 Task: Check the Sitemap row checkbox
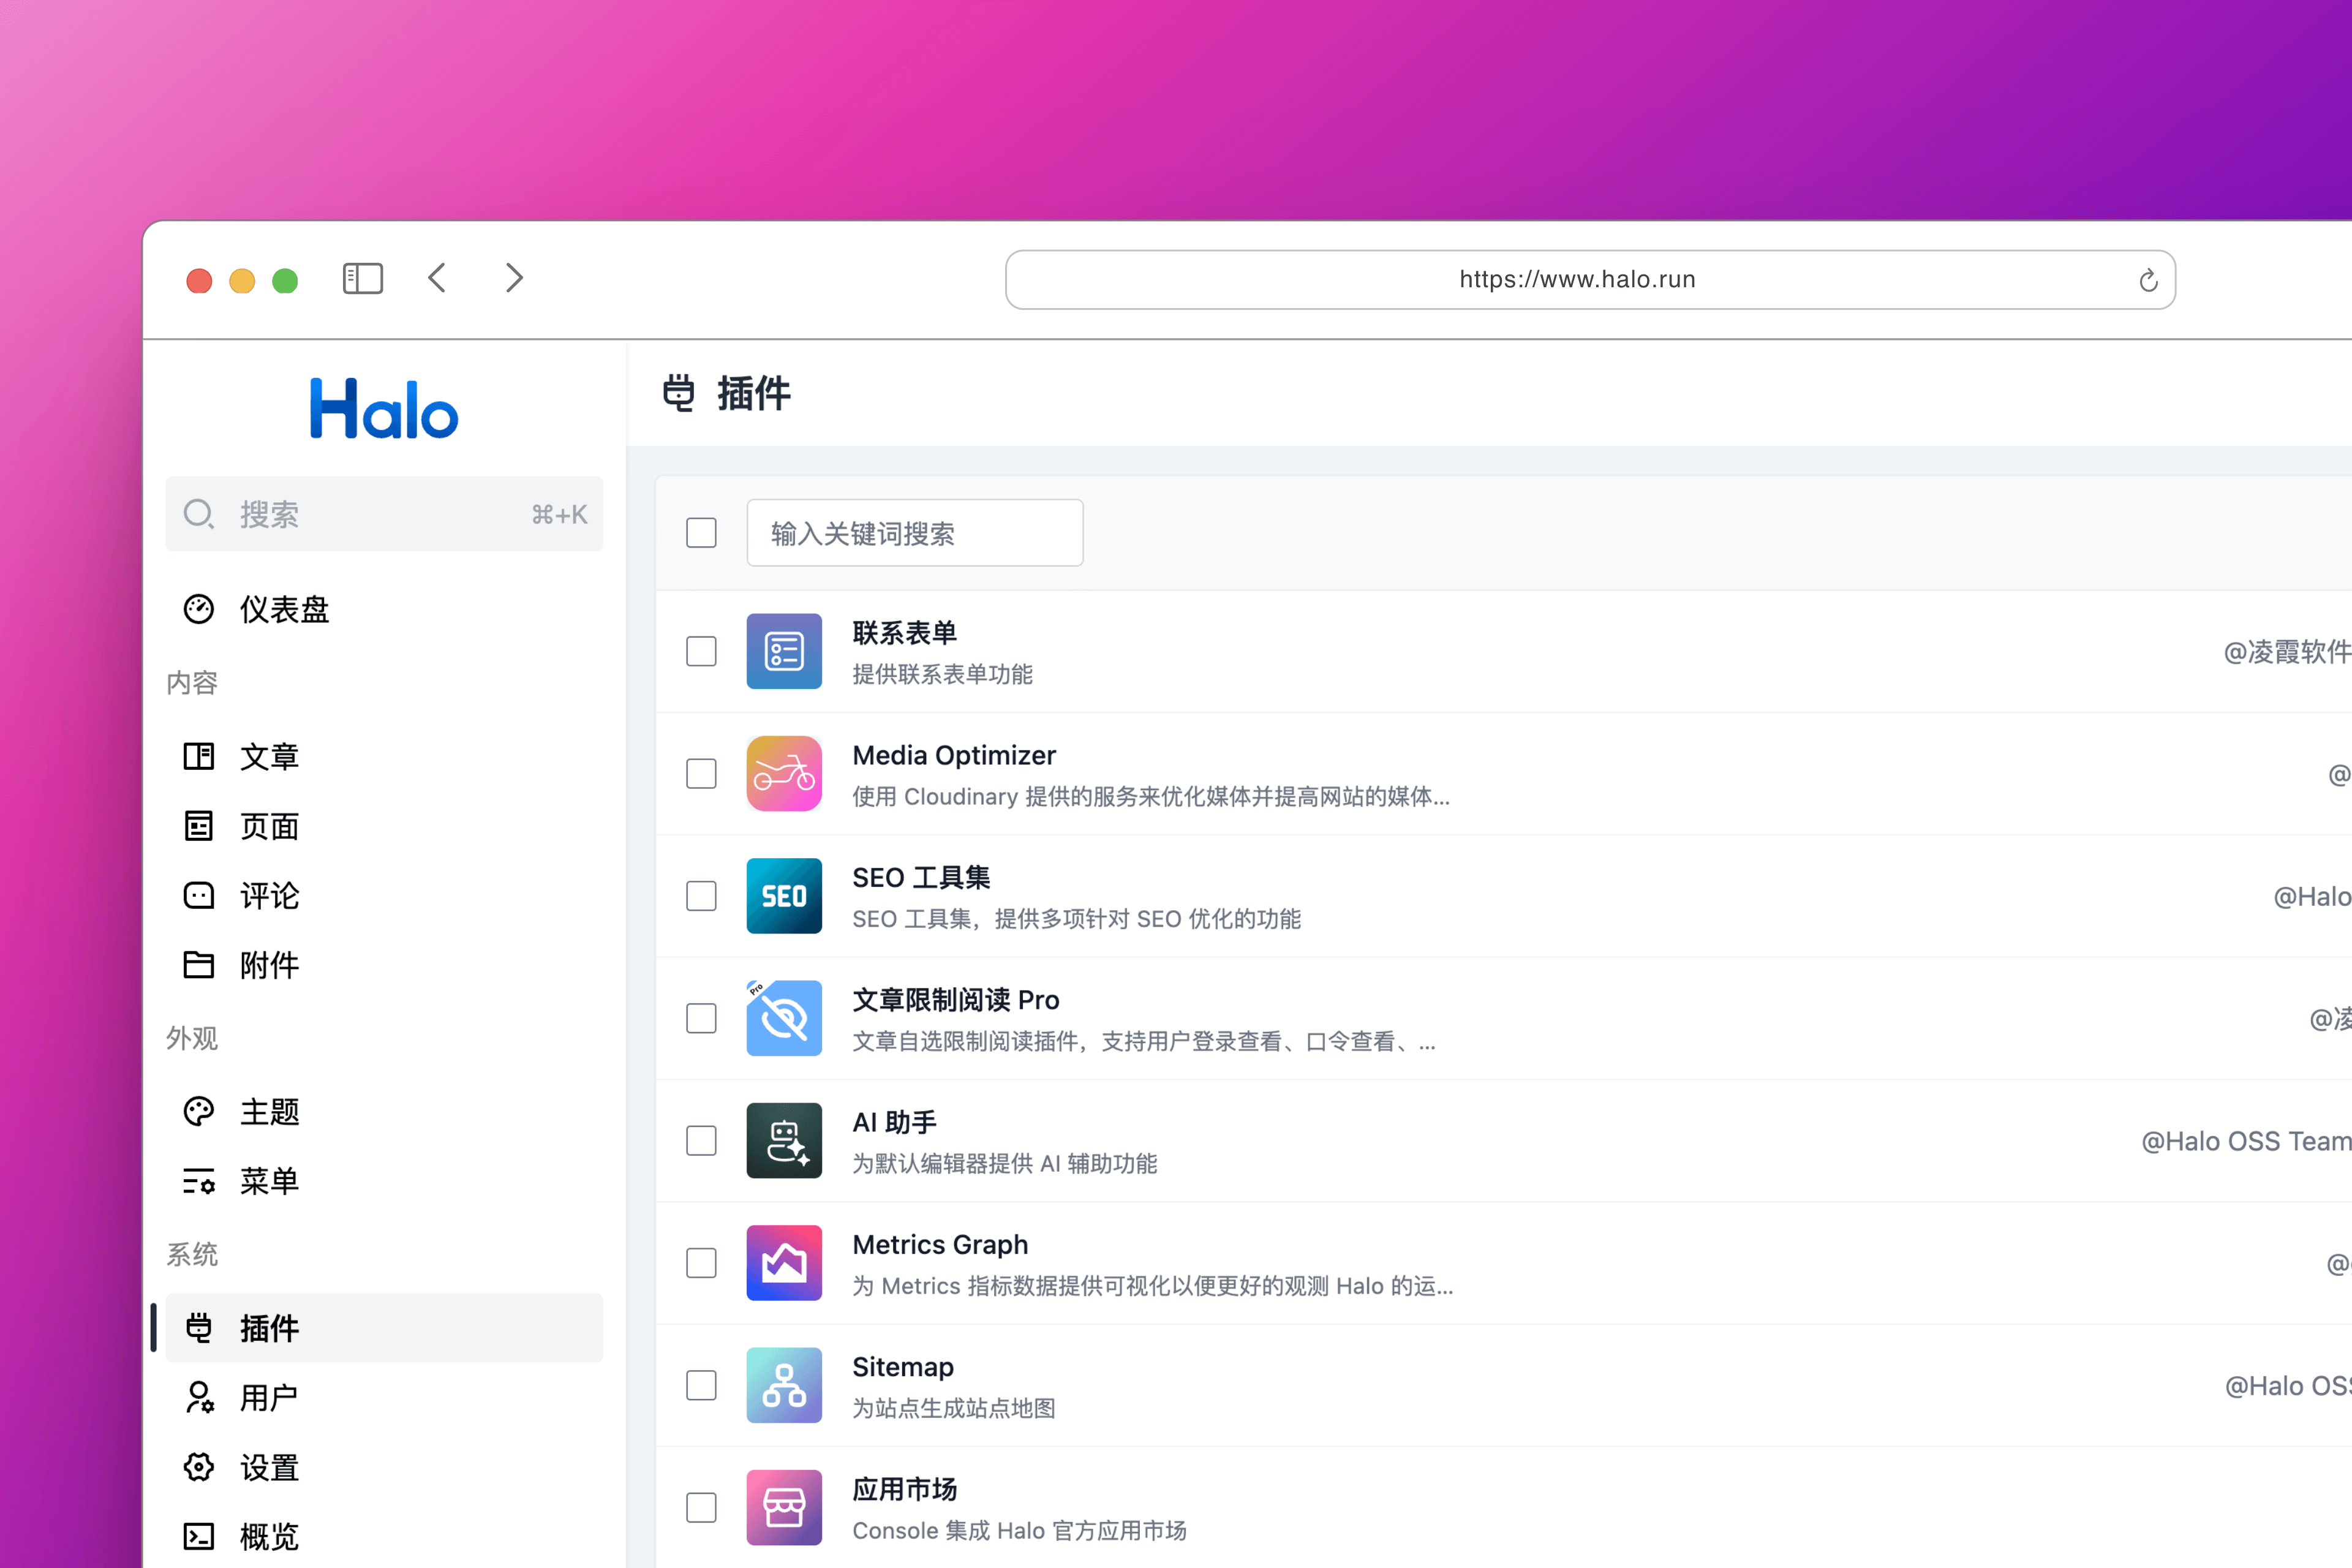click(x=701, y=1385)
